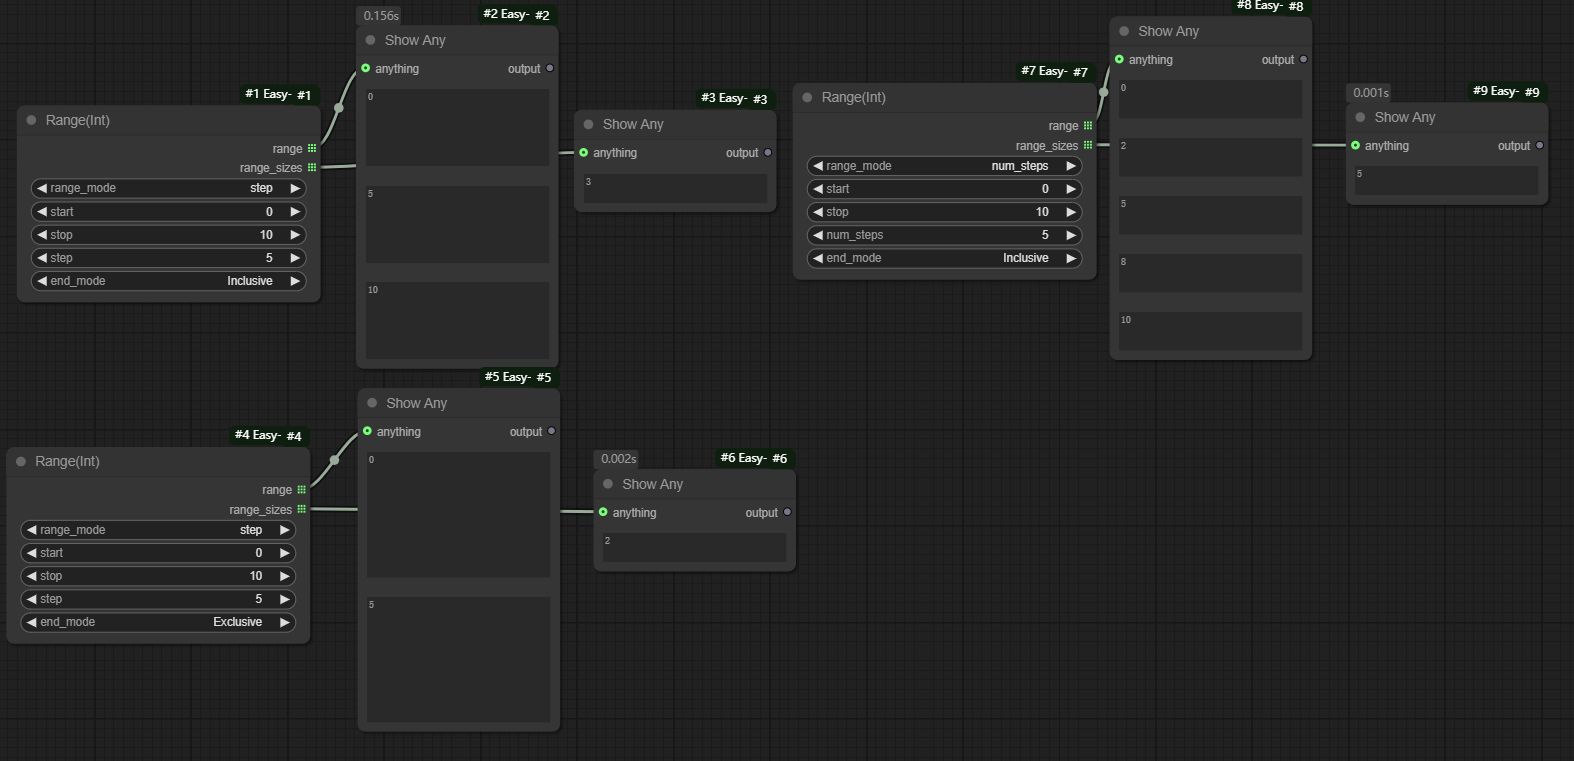Decrease stop value in node #1 with left arrow

(x=42, y=235)
